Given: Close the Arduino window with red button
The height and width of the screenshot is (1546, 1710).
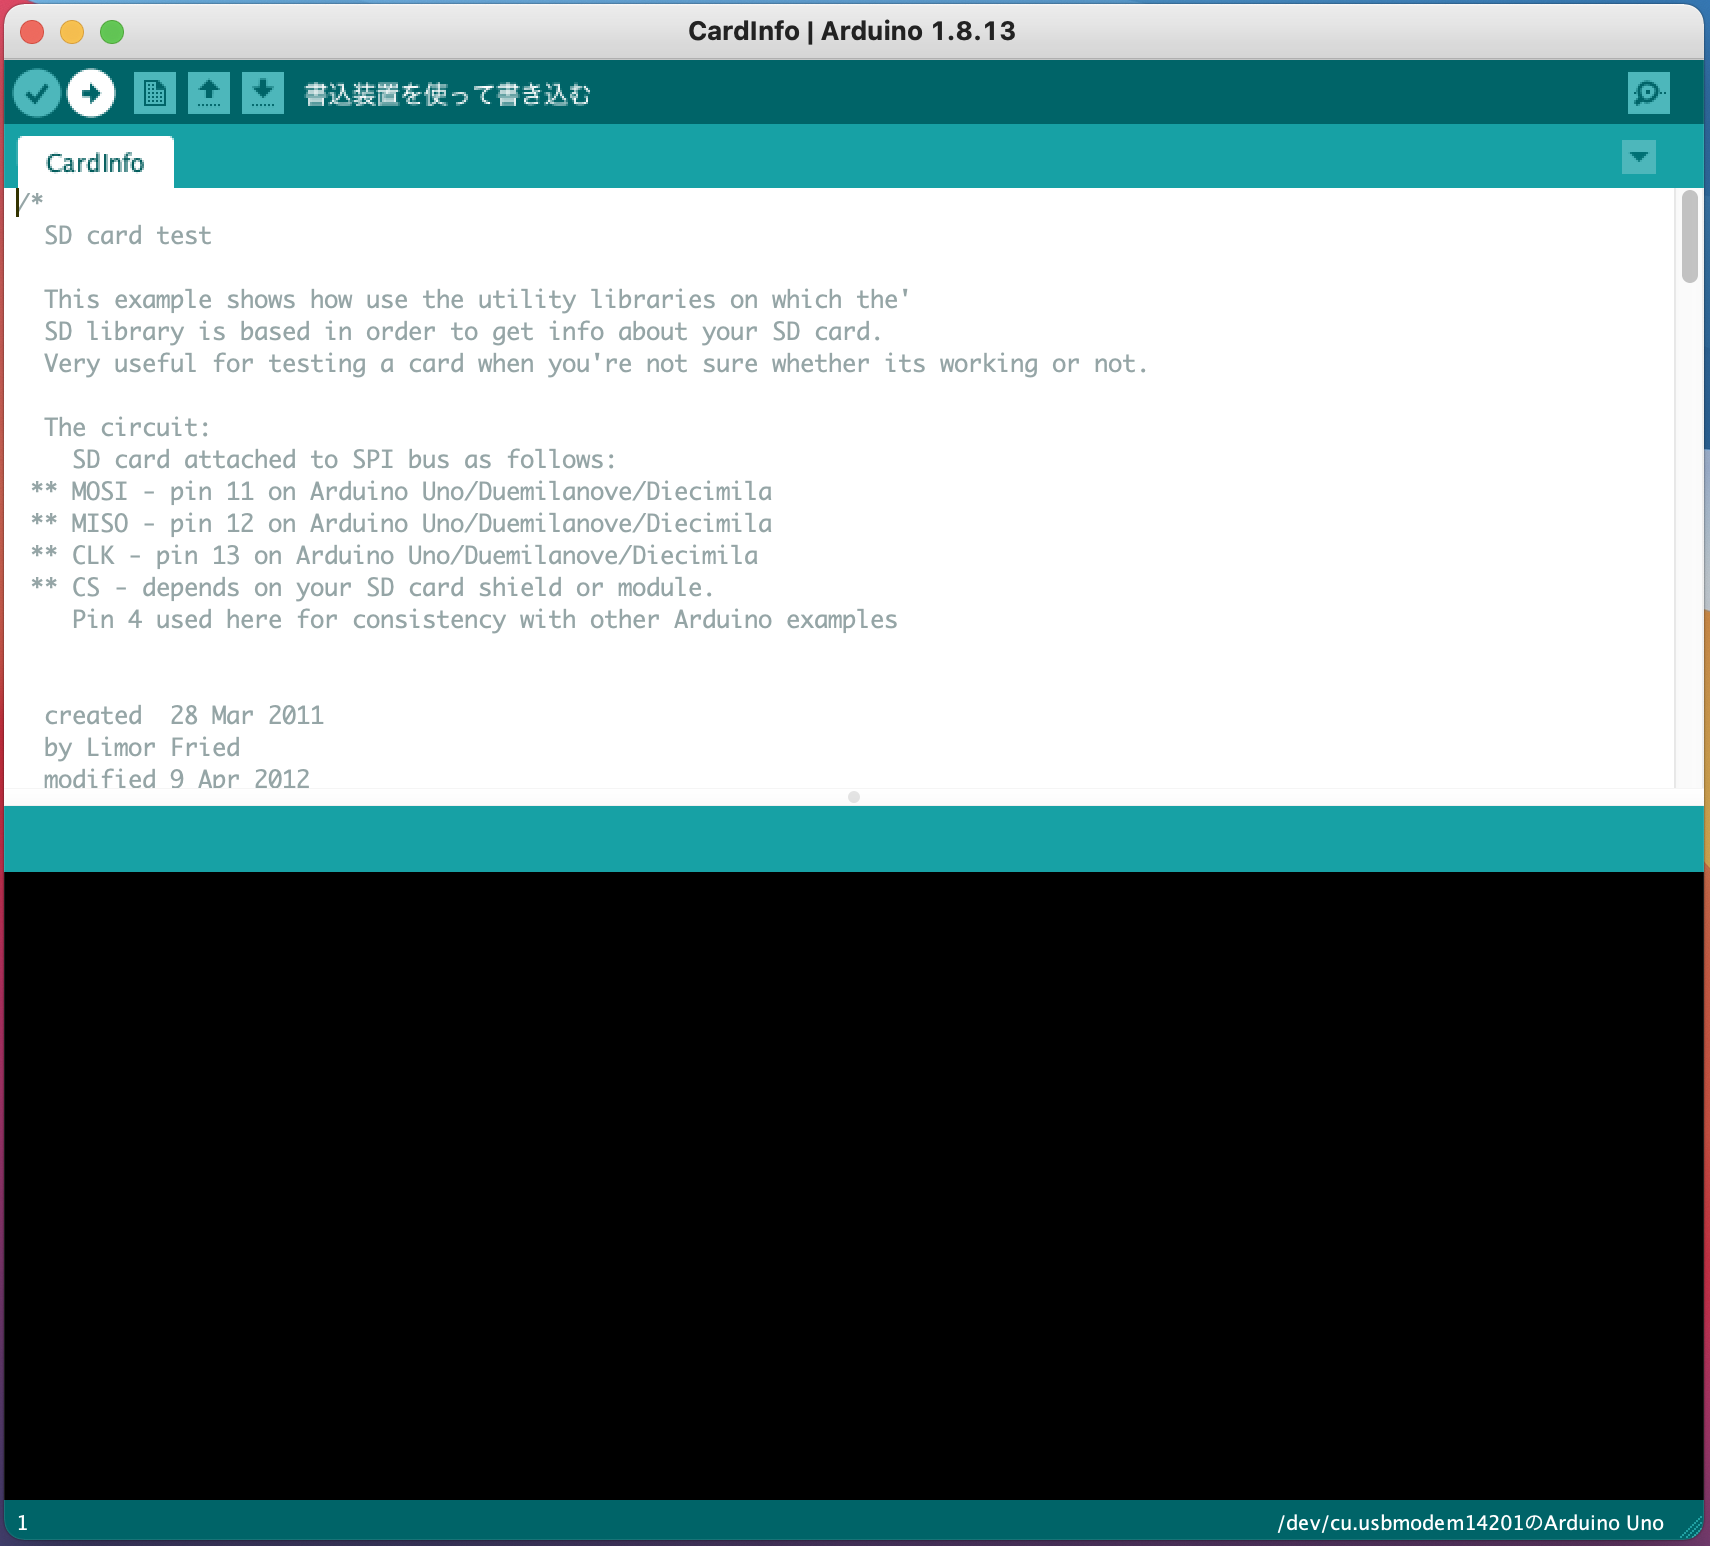Looking at the screenshot, I should tap(32, 32).
